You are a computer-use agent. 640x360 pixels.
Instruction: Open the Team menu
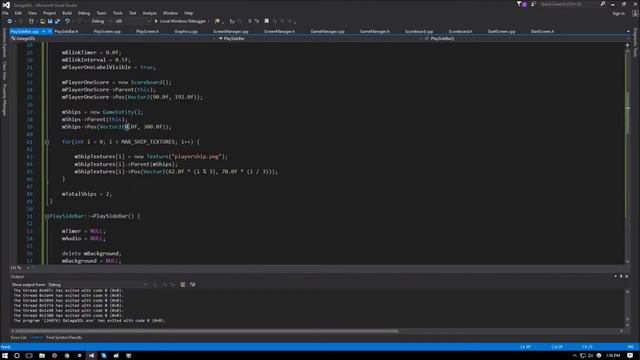pyautogui.click(x=101, y=13)
